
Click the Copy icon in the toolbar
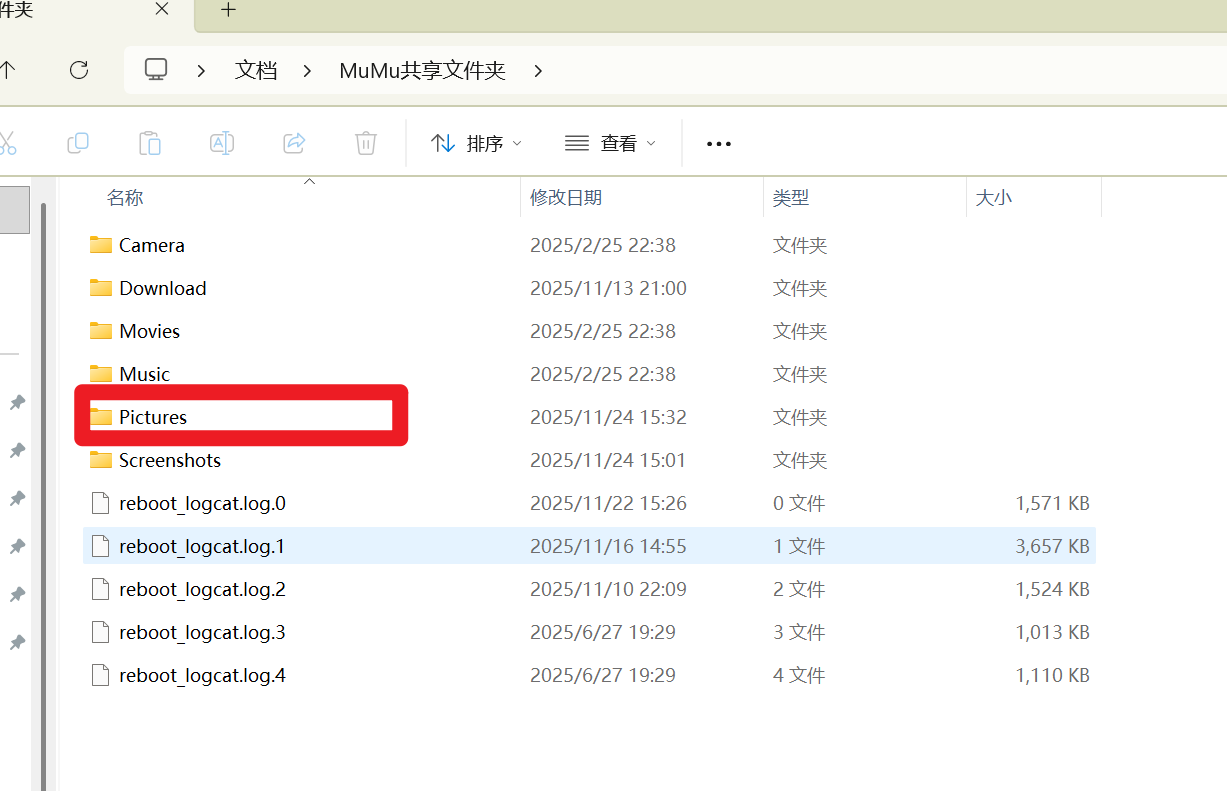pyautogui.click(x=77, y=143)
